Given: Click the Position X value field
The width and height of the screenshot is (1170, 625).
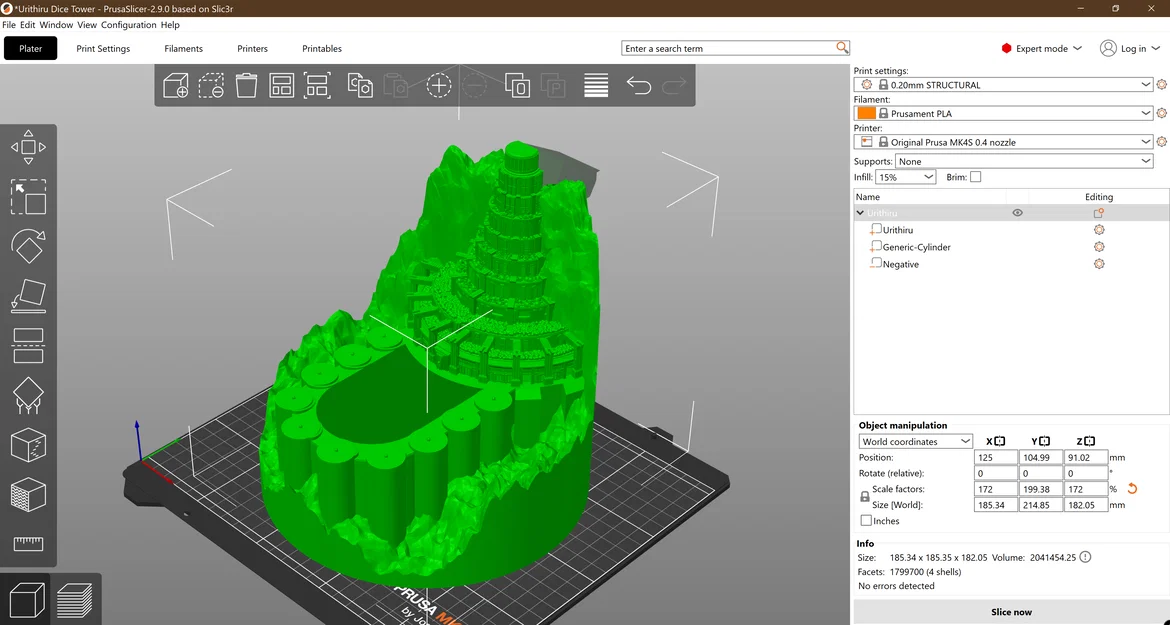Looking at the screenshot, I should pyautogui.click(x=995, y=457).
